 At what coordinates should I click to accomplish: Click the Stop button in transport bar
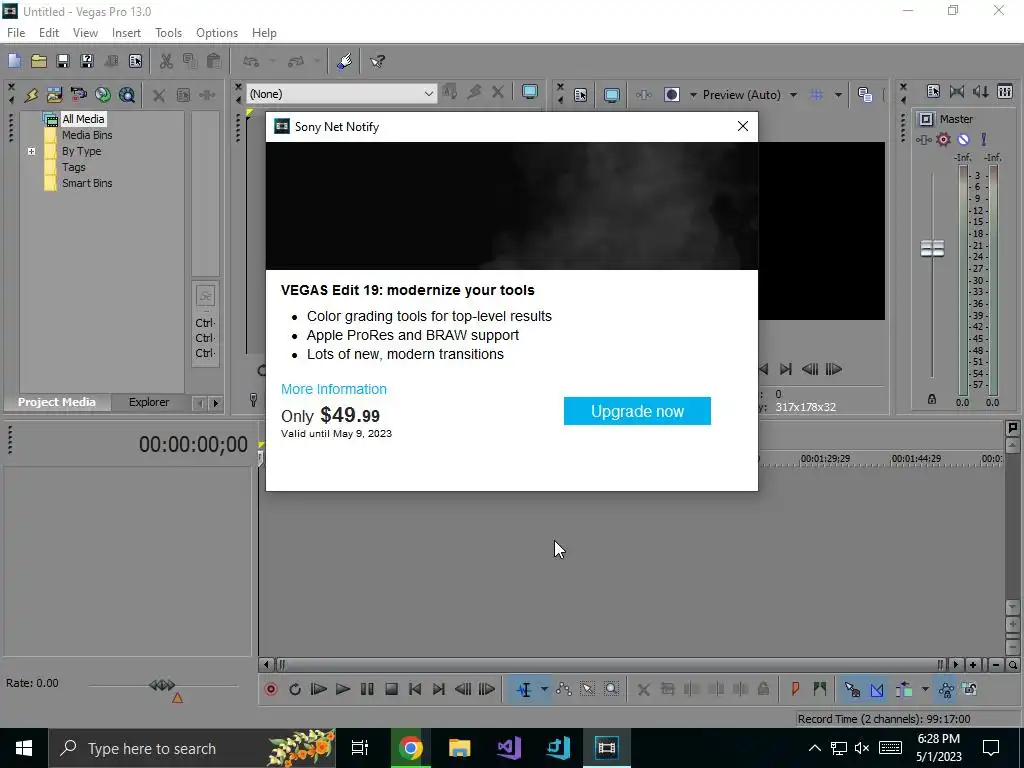(391, 689)
